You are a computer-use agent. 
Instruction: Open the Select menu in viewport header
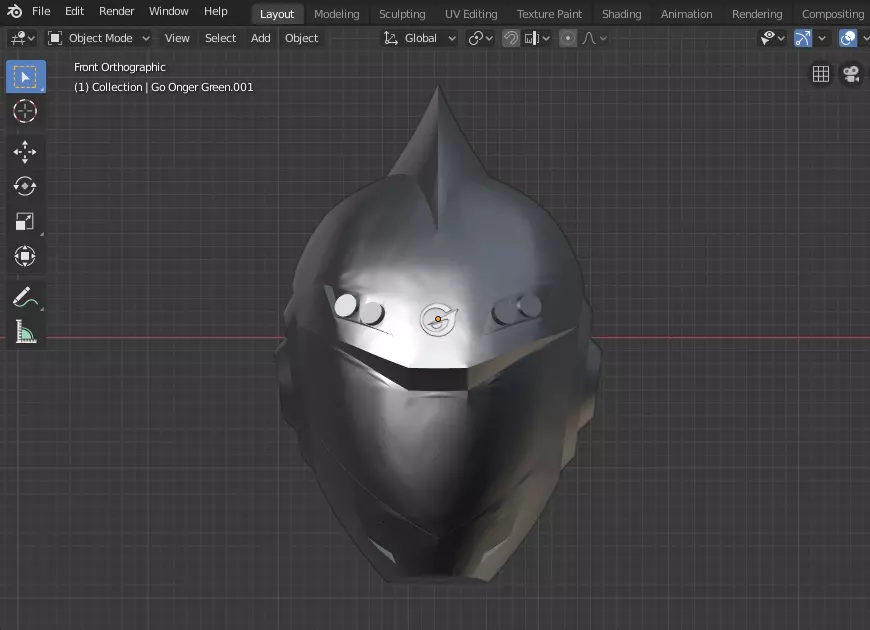tap(220, 38)
